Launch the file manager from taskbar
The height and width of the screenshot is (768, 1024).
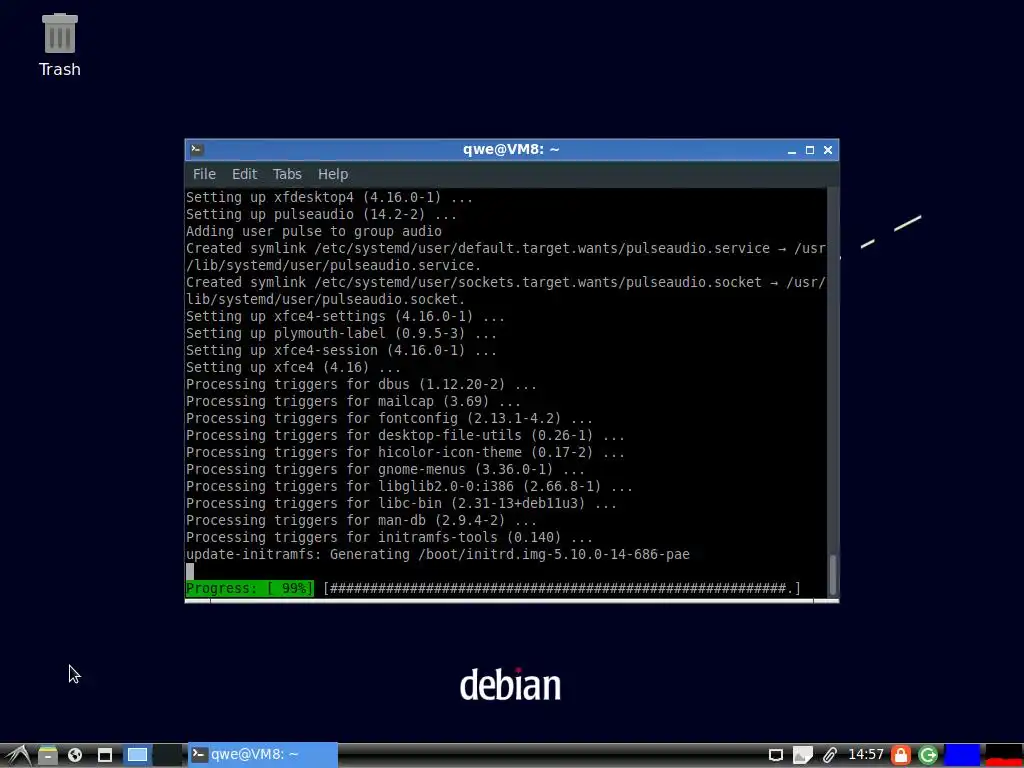coord(48,755)
